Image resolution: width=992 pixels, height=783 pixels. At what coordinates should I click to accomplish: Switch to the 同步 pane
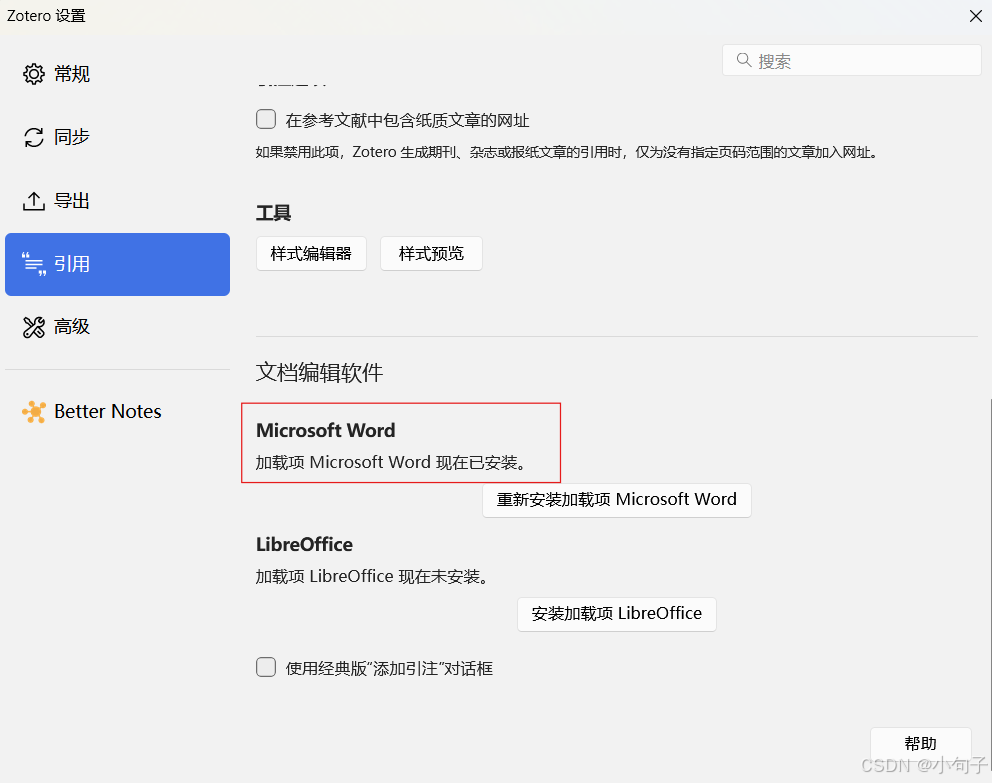pyautogui.click(x=117, y=137)
